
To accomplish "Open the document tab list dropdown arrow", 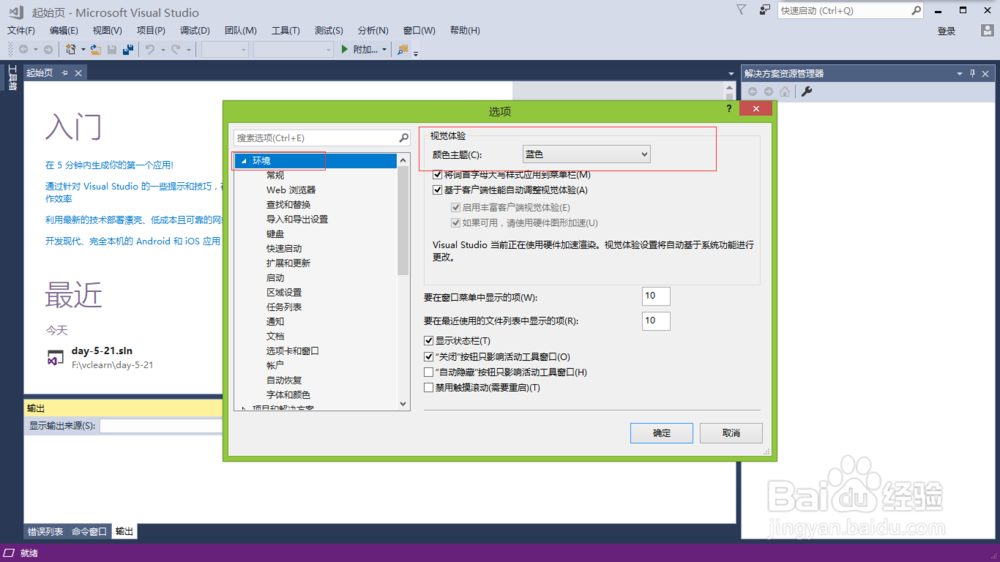I will pyautogui.click(x=731, y=73).
